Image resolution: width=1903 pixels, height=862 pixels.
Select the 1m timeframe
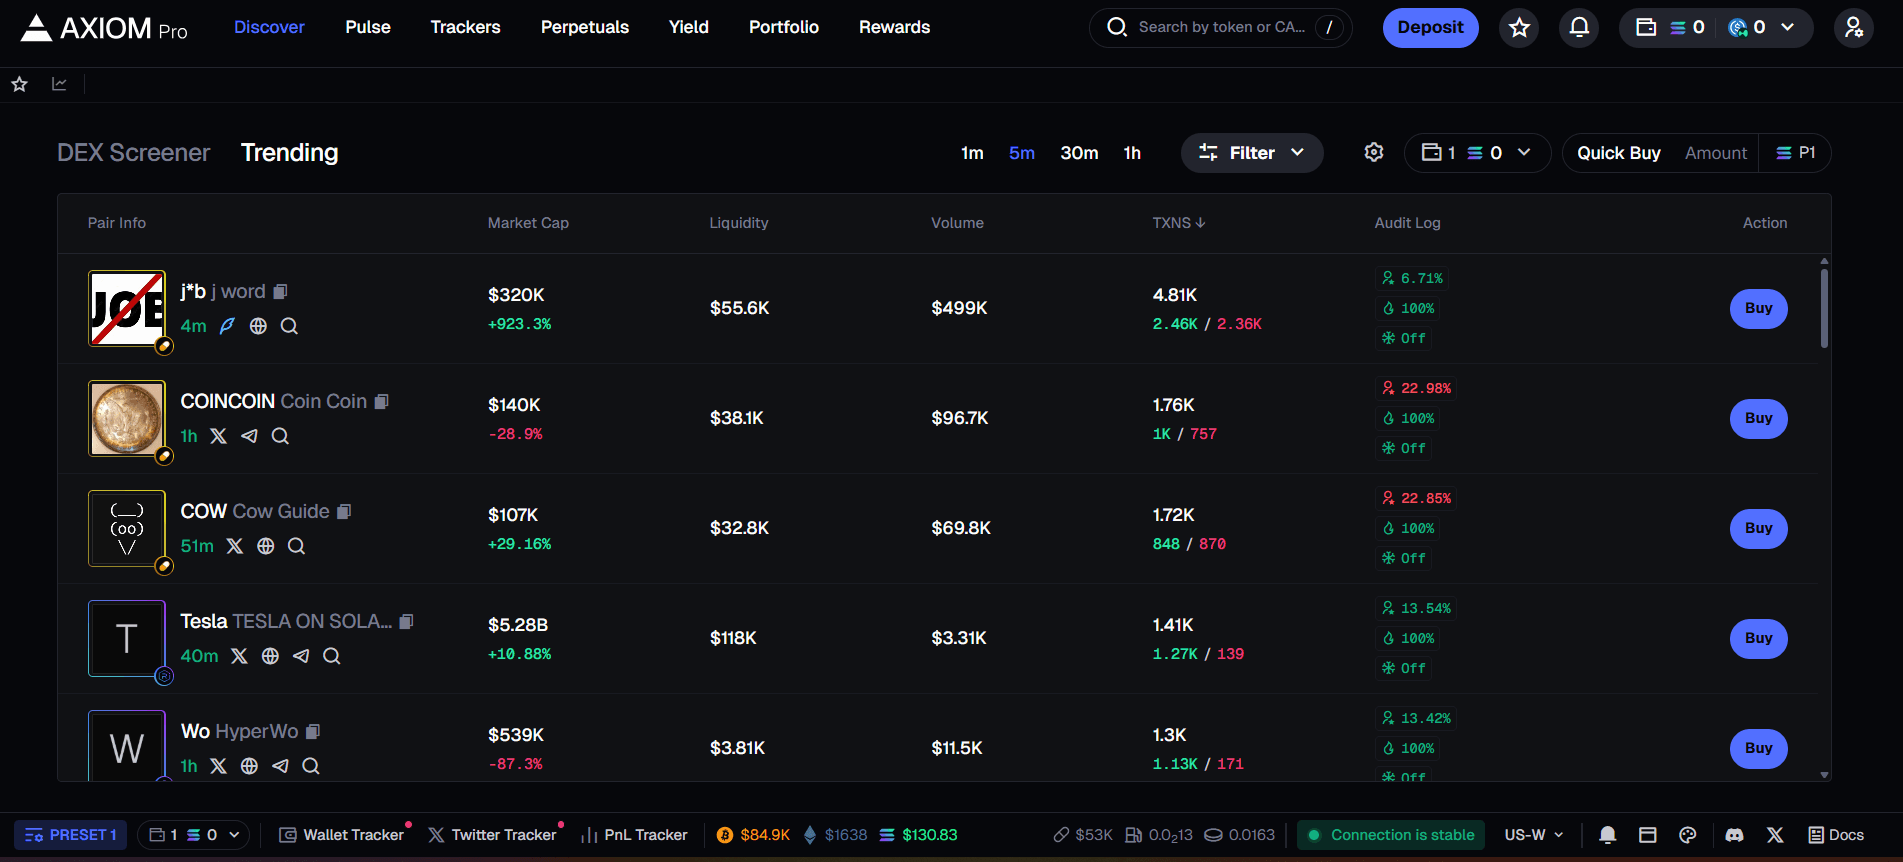pos(972,153)
